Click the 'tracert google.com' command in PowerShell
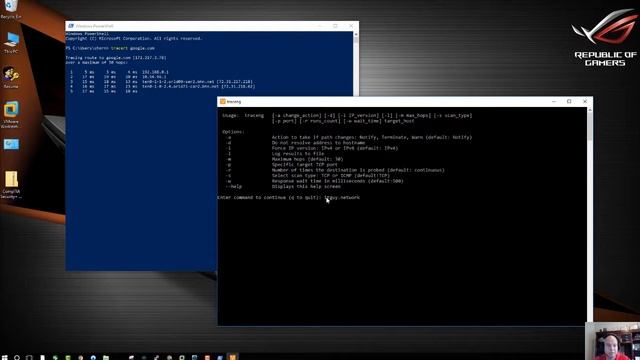640x360 pixels. (x=133, y=48)
